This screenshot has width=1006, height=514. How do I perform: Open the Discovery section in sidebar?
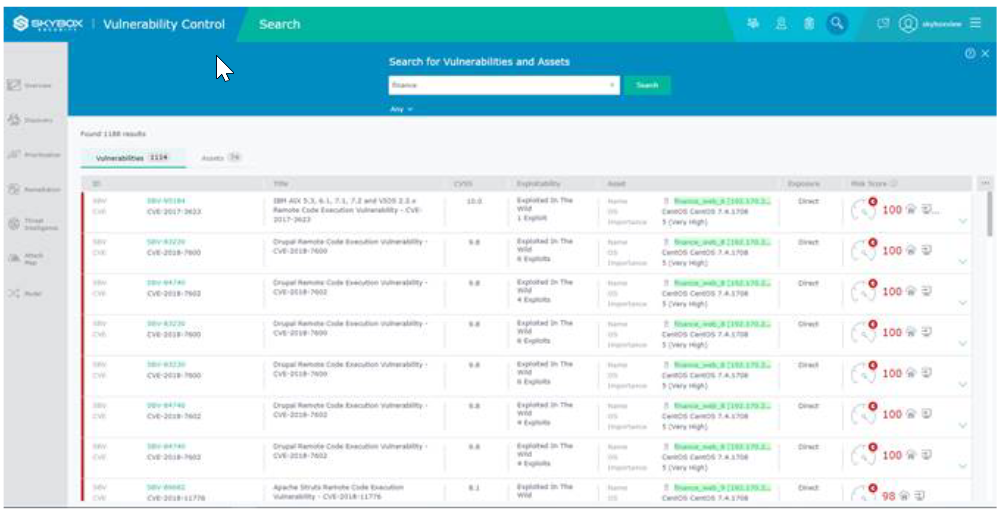point(29,120)
